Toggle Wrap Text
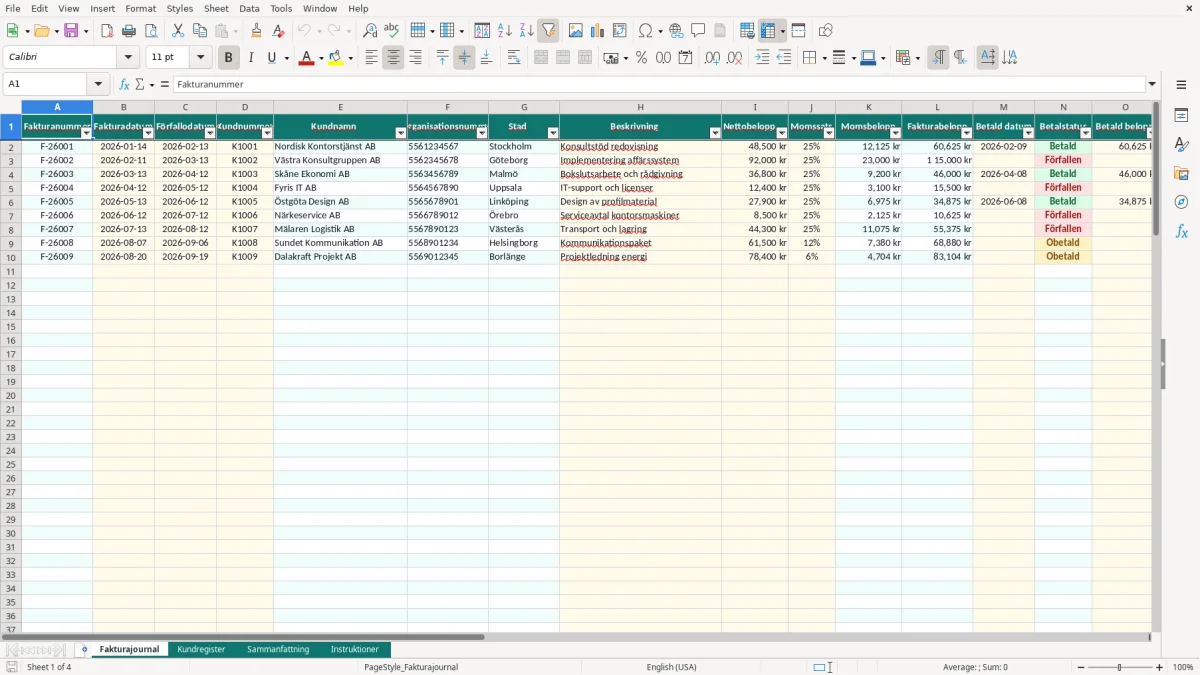 coord(514,58)
